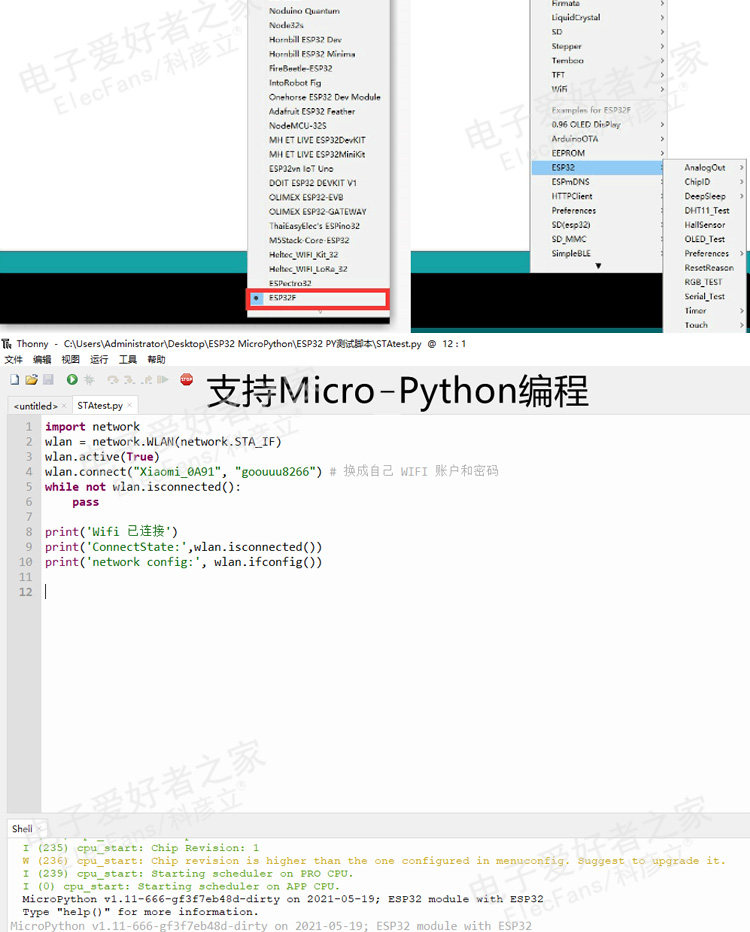The height and width of the screenshot is (932, 750).
Task: Click the Step into debug icon
Action: 129,379
